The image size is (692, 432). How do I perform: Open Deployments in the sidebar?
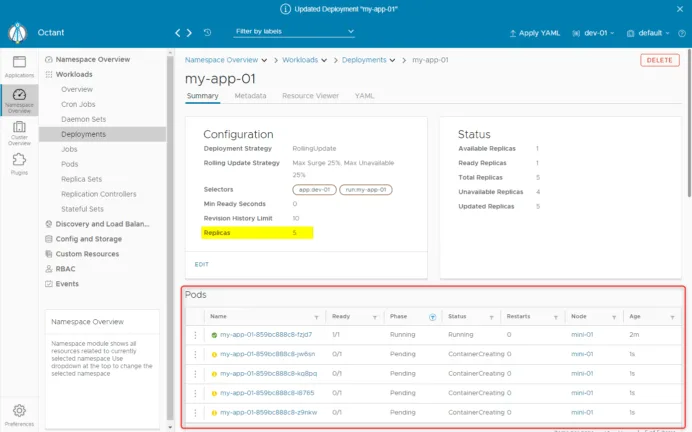[102, 134]
